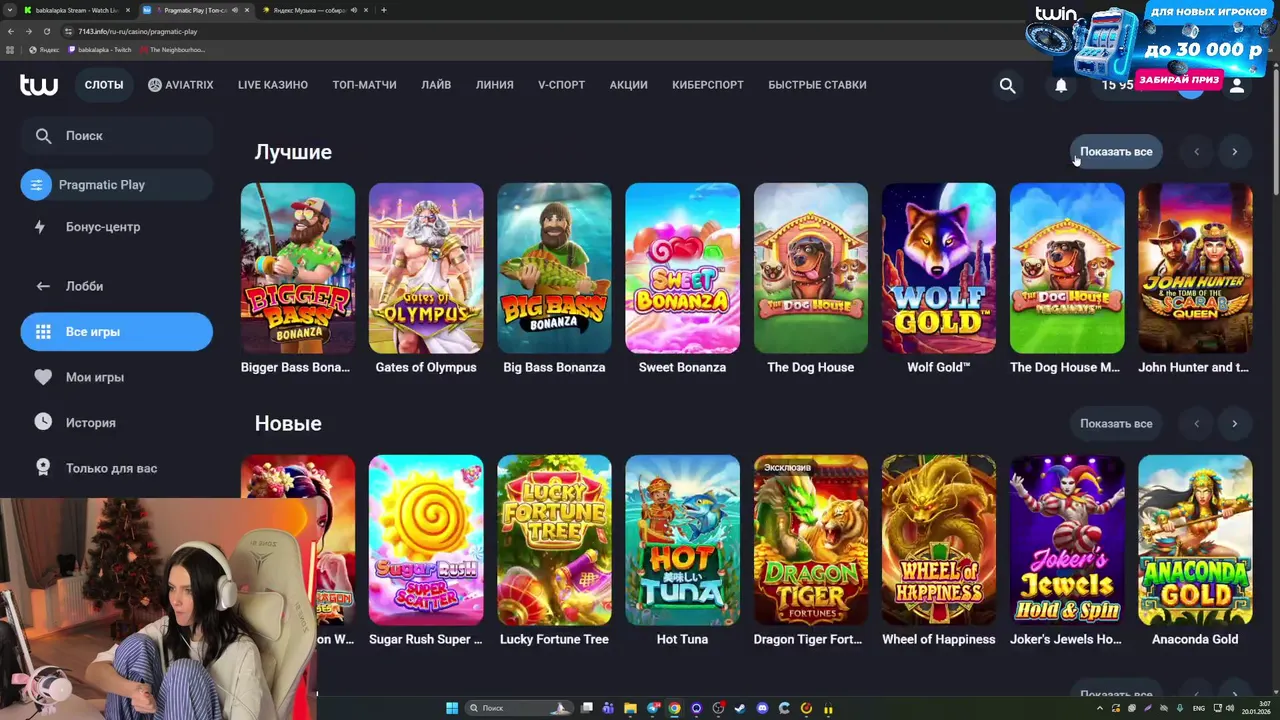
Task: Open the user profile icon
Action: pos(1237,85)
